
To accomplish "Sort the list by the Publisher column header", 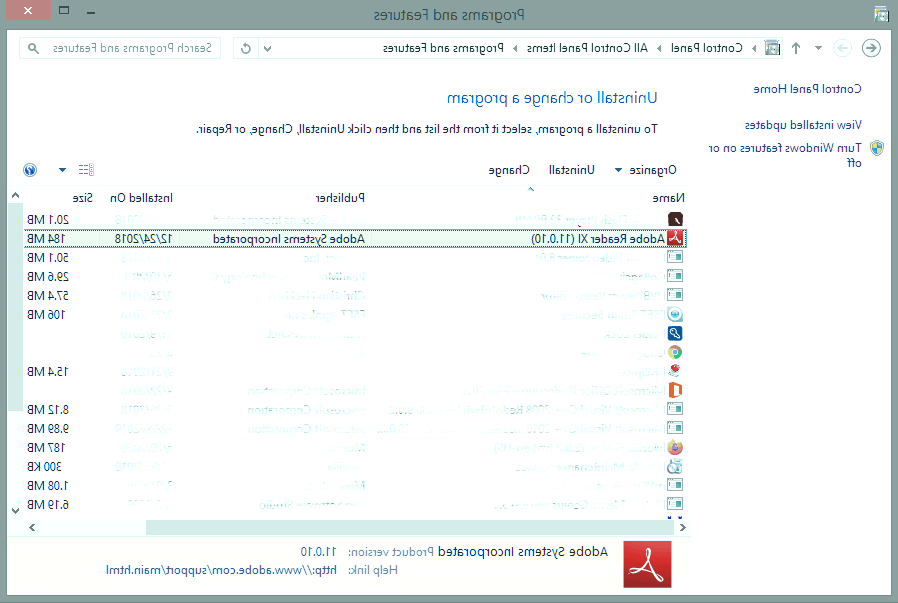I will point(340,198).
